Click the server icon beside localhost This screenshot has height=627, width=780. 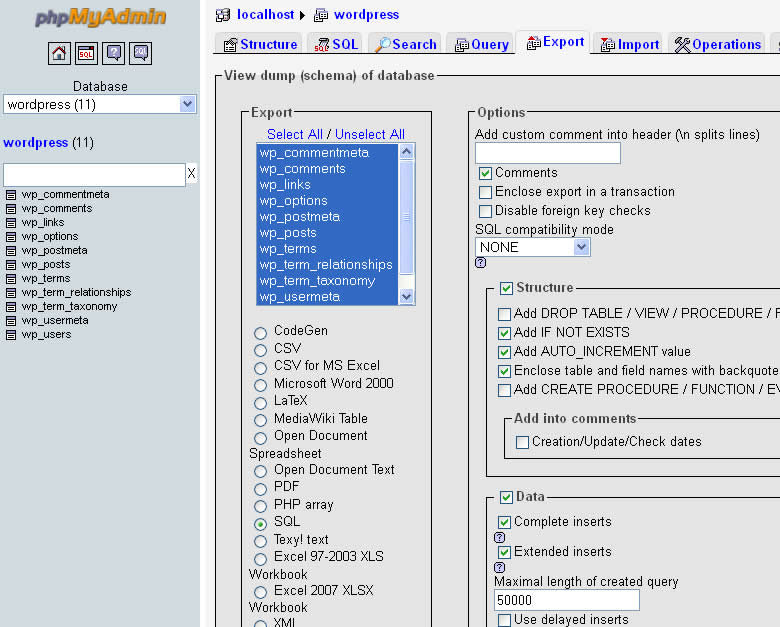[223, 15]
